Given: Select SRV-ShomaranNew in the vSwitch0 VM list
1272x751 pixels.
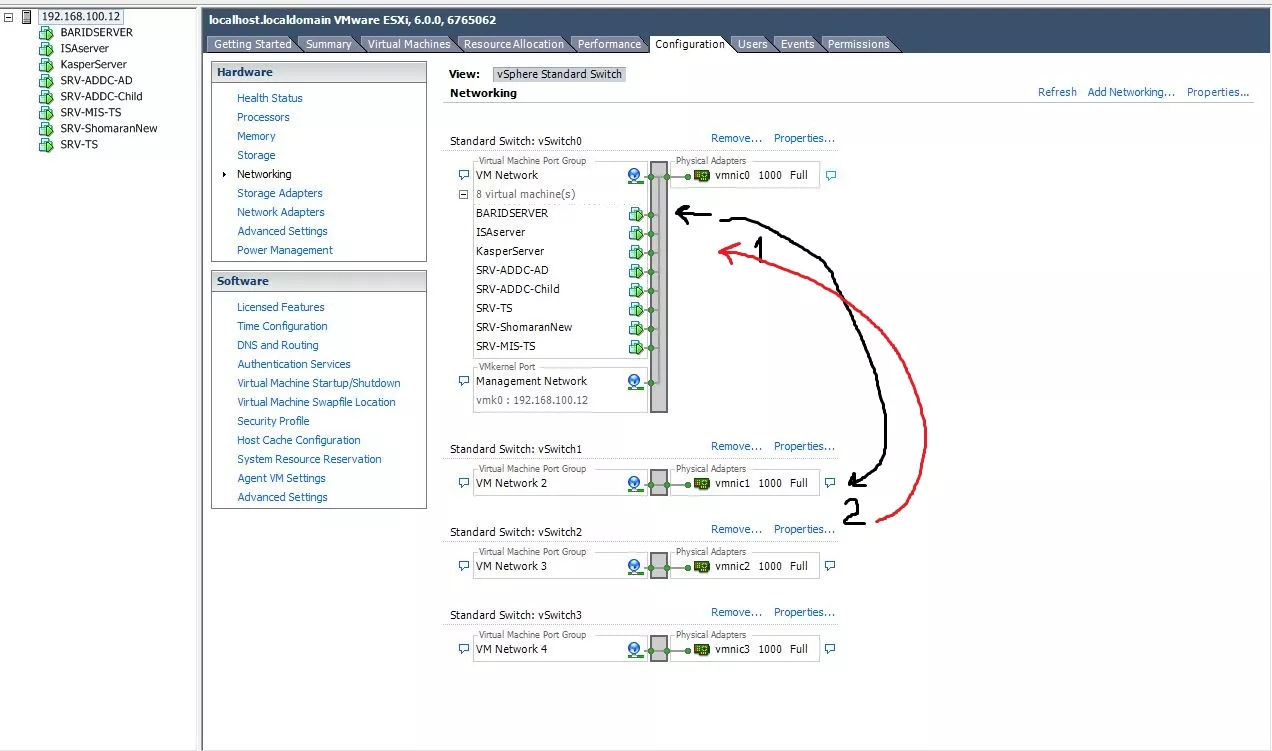Looking at the screenshot, I should pos(524,328).
